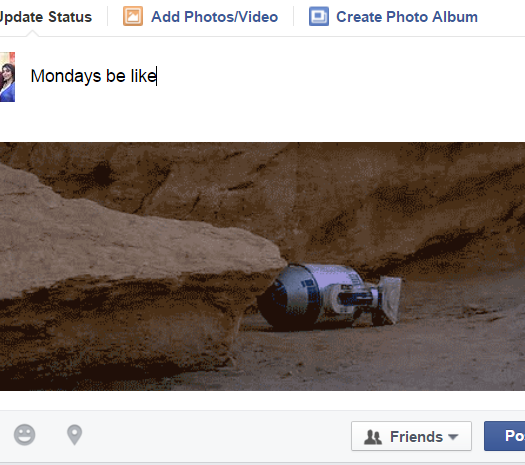
Task: Click the R2-D2 droid in the attached GIF
Action: point(330,296)
